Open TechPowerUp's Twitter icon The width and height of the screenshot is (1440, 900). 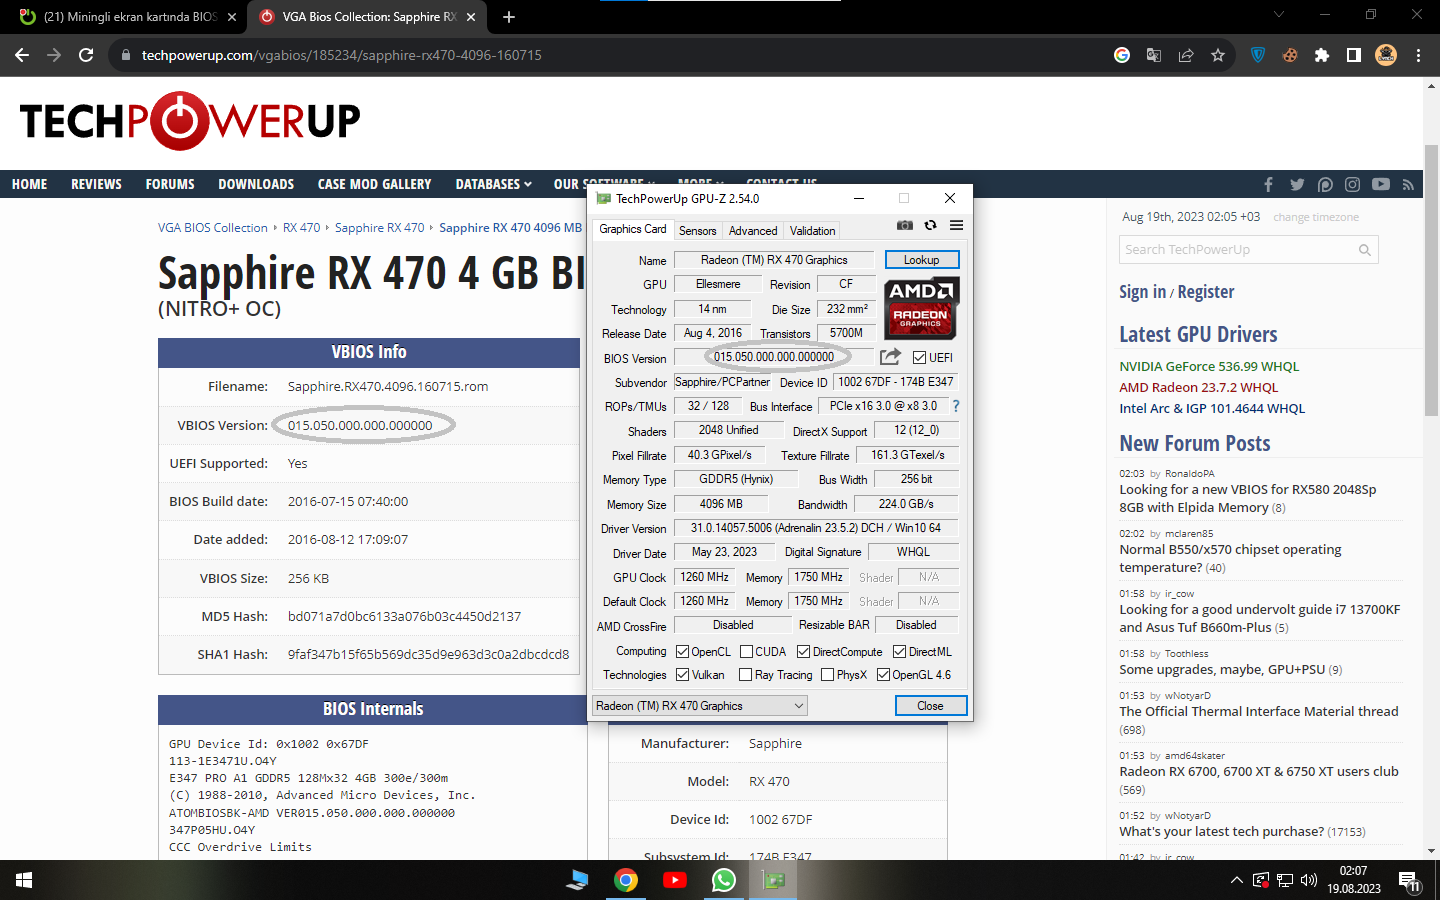tap(1297, 184)
